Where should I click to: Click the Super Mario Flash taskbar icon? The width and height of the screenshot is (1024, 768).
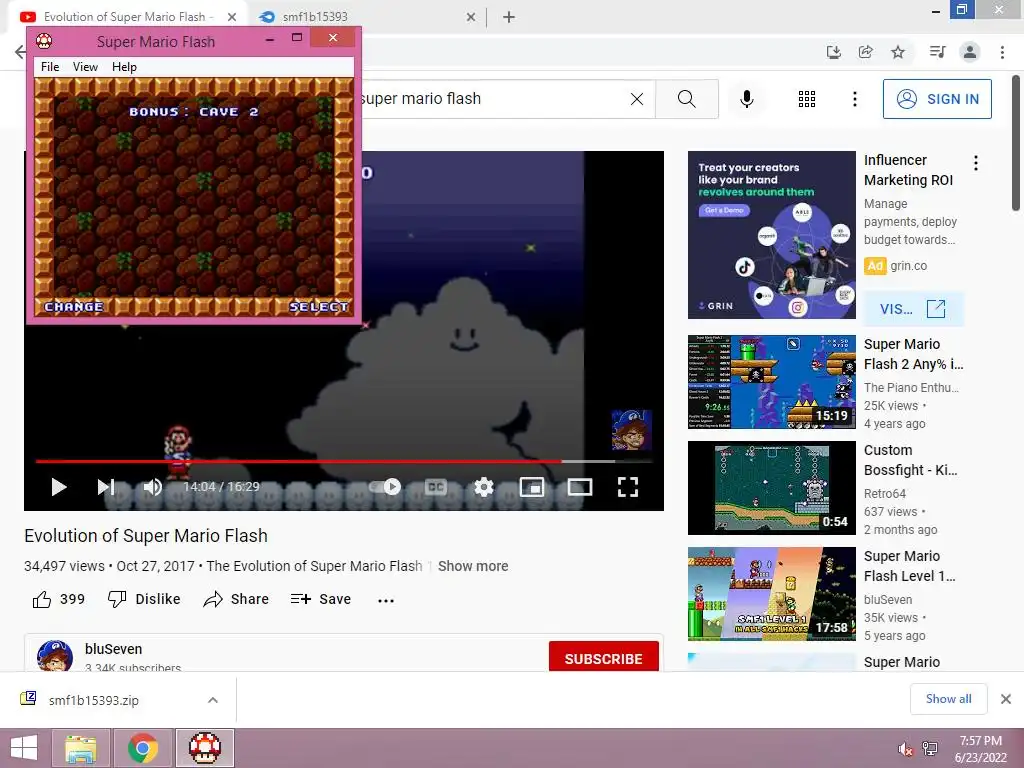(205, 748)
